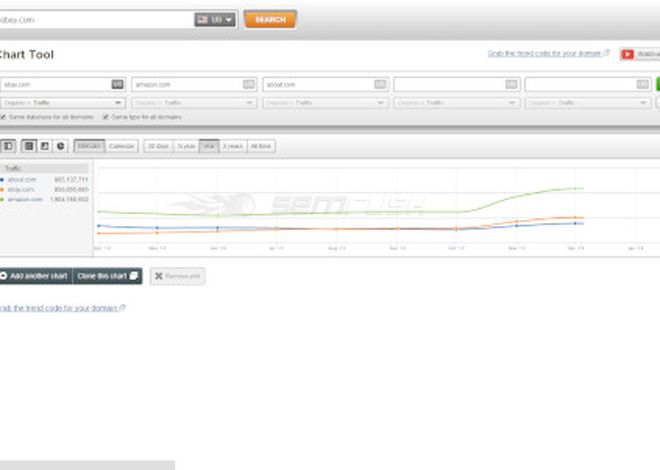Select the ½ year range

point(186,146)
